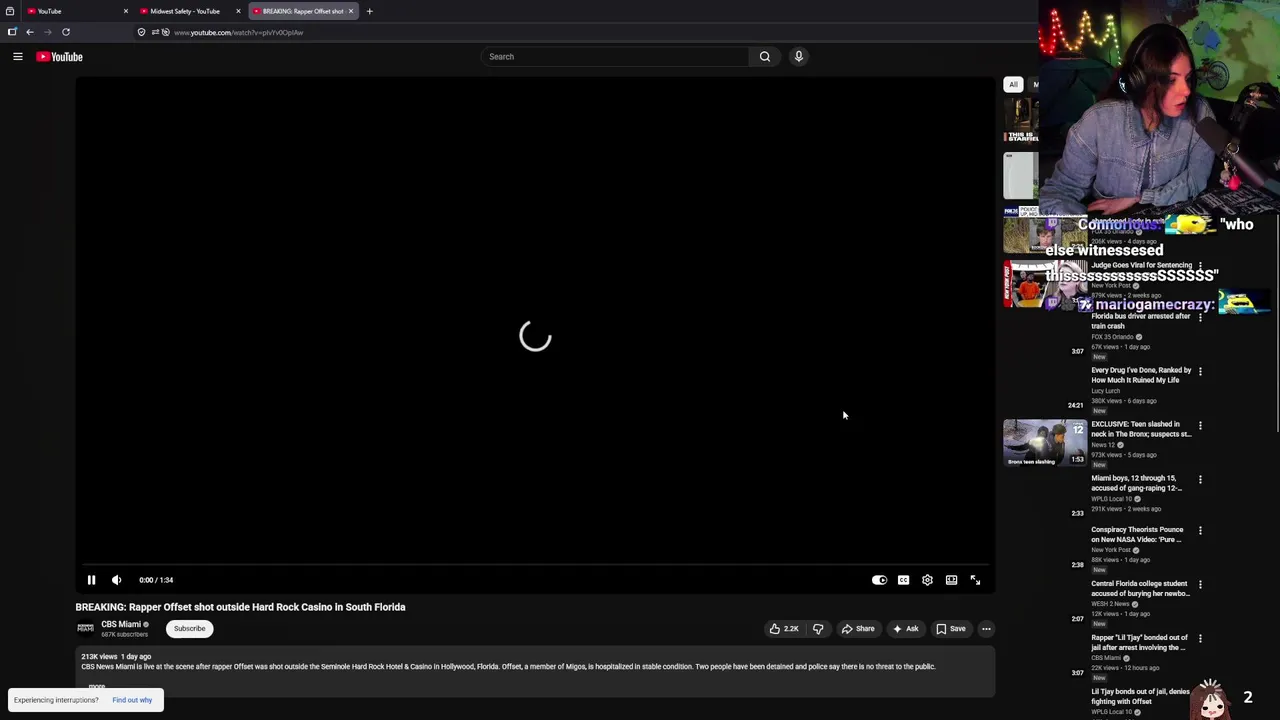Pause the video playback

click(x=91, y=580)
